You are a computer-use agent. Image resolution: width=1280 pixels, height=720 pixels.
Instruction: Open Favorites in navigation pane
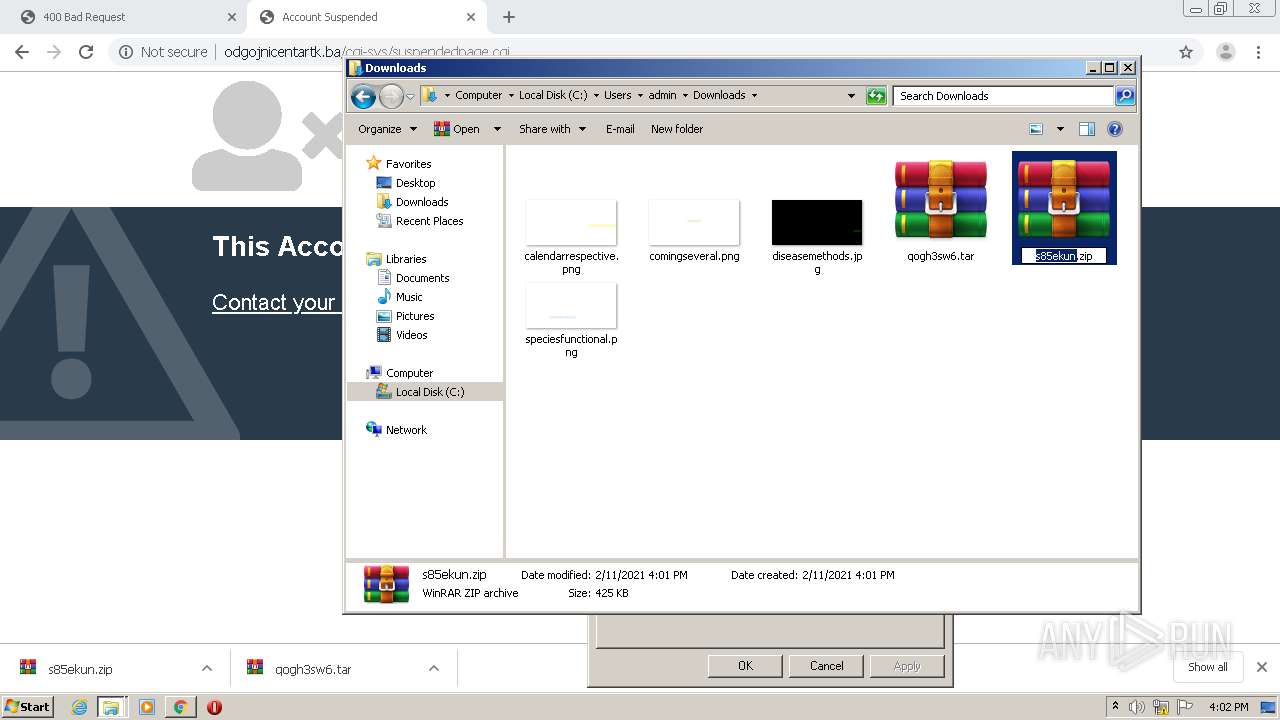[x=408, y=164]
